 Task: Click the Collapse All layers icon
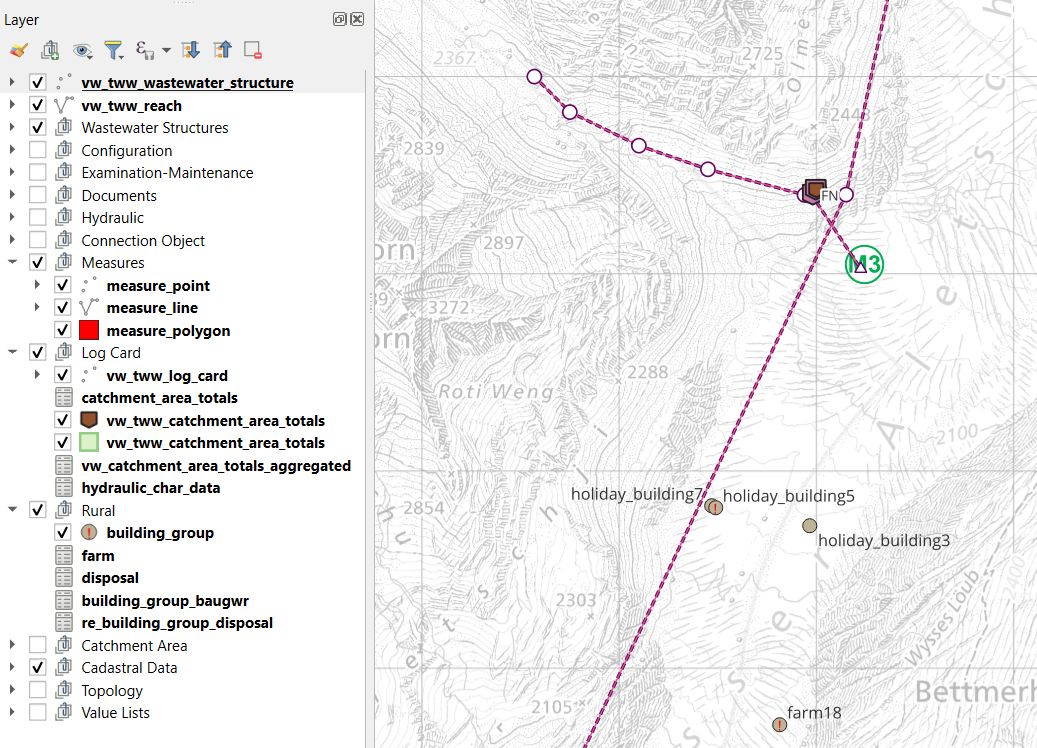221,49
